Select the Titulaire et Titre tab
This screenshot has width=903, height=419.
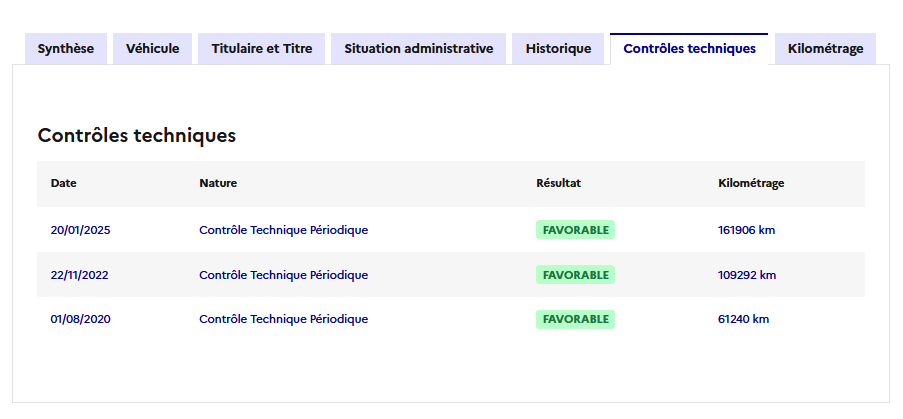coord(262,48)
